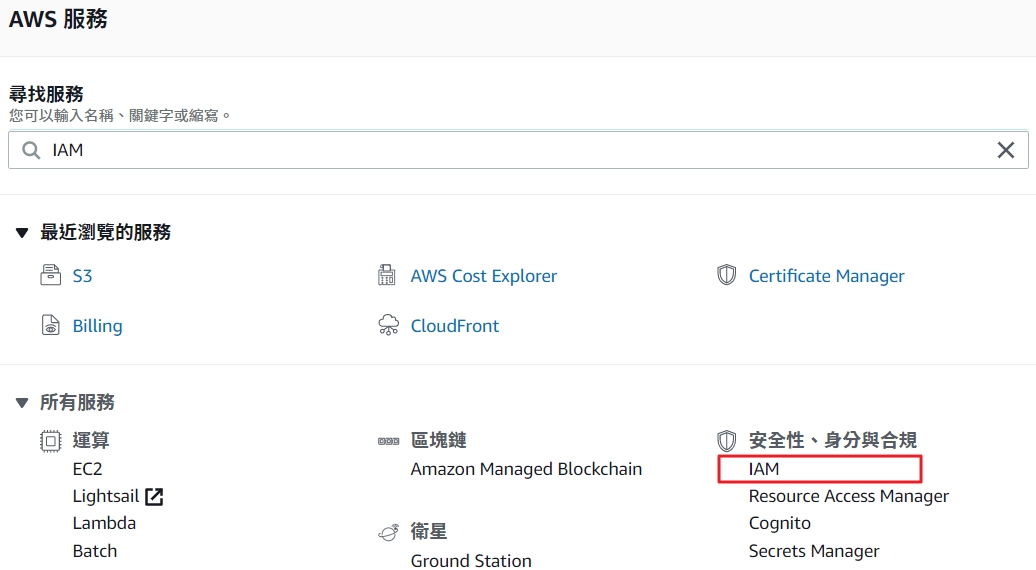Viewport: 1036px width, 570px height.
Task: Click the 尋找服務 heading
Action: (x=46, y=94)
